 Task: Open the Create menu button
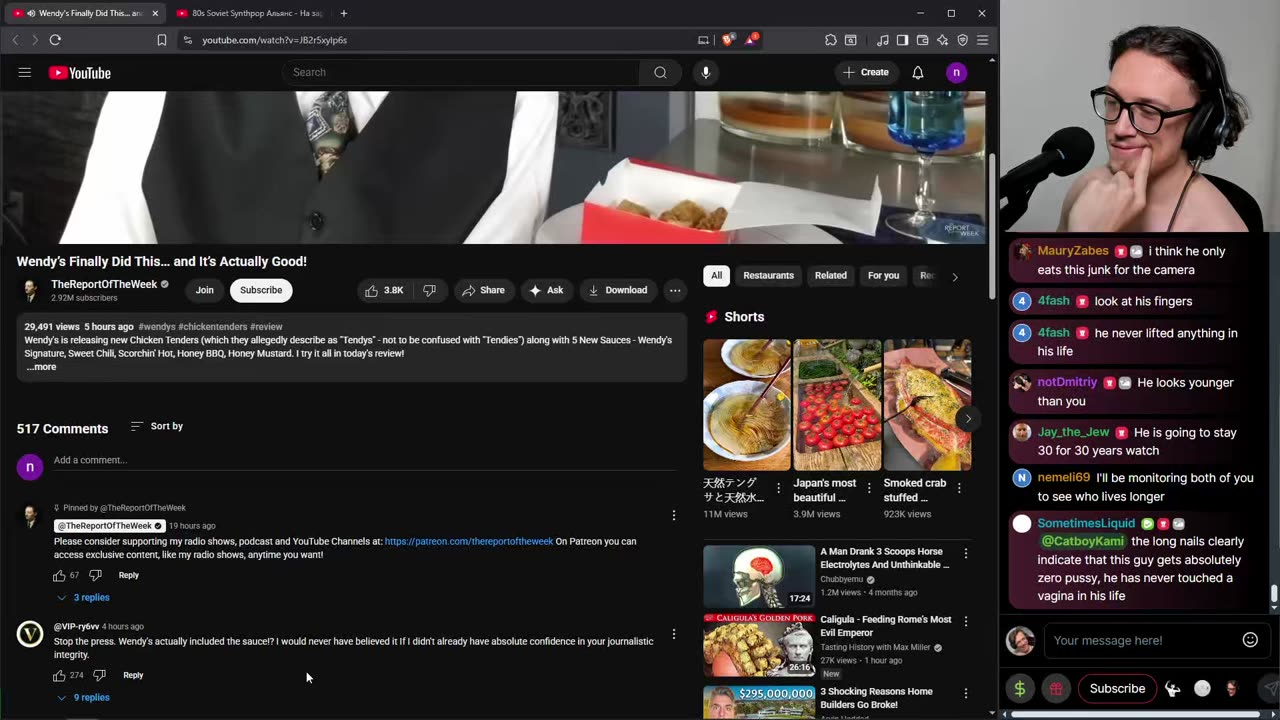(866, 72)
